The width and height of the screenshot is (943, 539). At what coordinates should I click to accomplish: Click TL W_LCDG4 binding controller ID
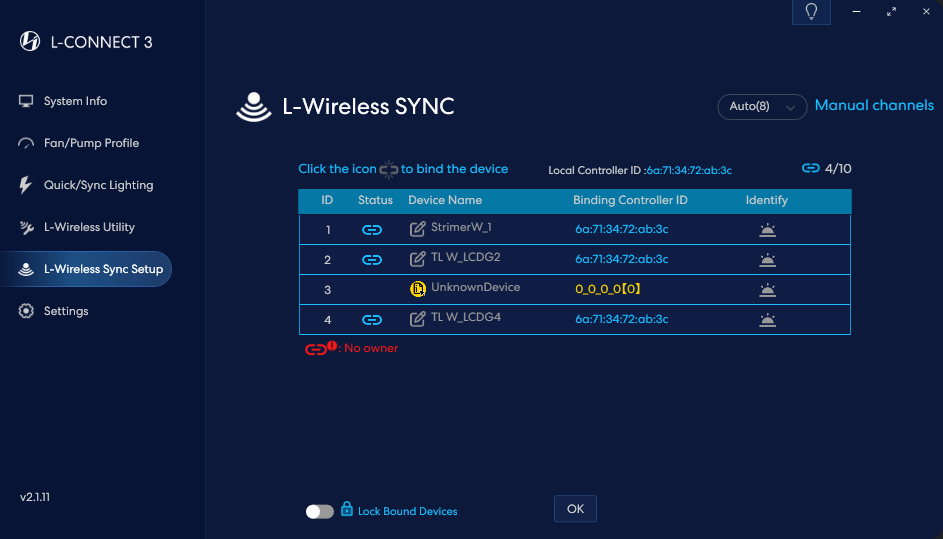pos(622,319)
